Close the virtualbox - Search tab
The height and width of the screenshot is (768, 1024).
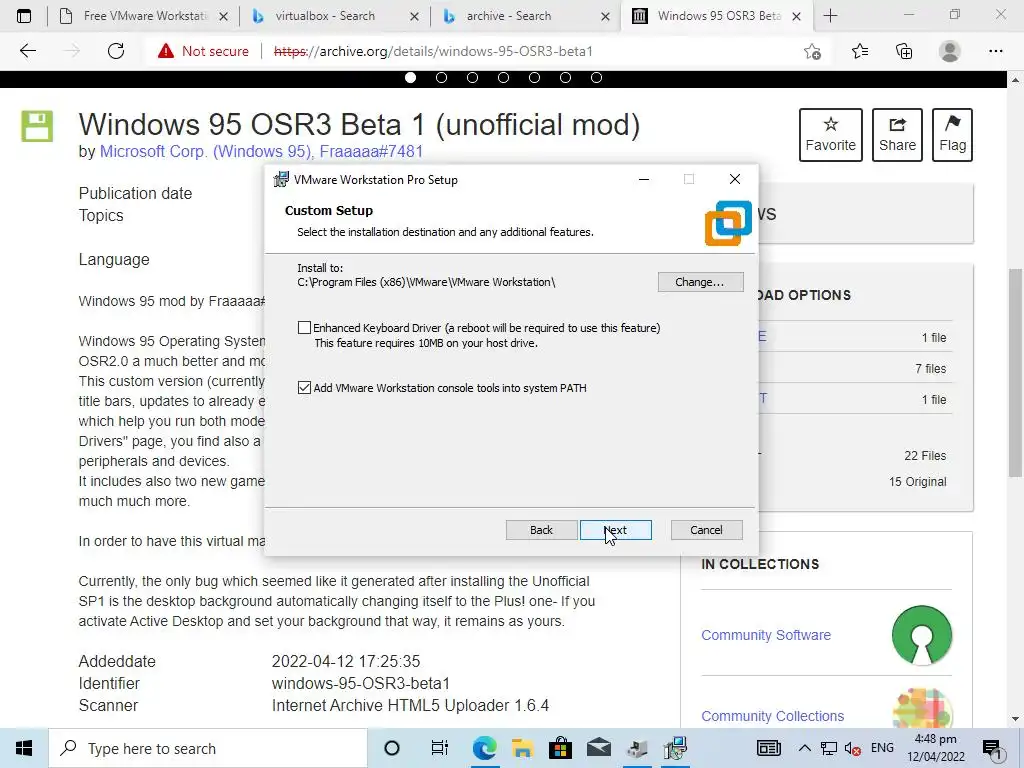click(x=414, y=16)
